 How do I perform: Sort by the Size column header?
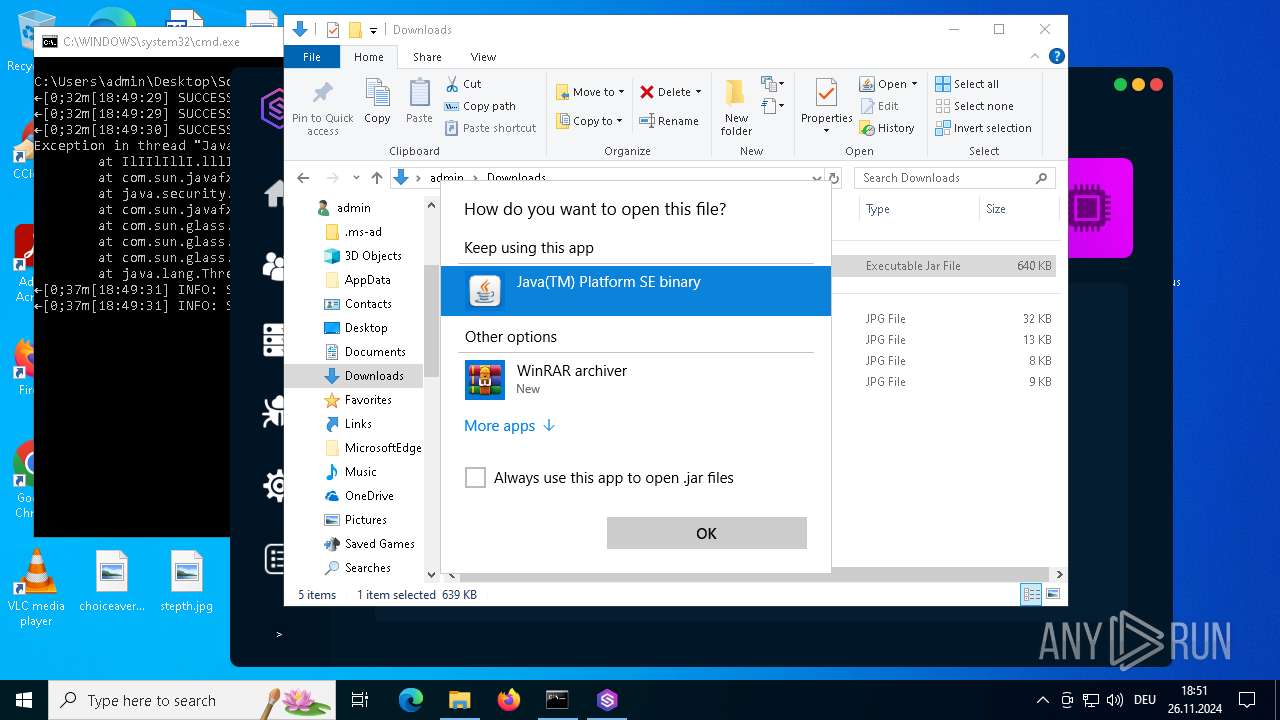1019,209
